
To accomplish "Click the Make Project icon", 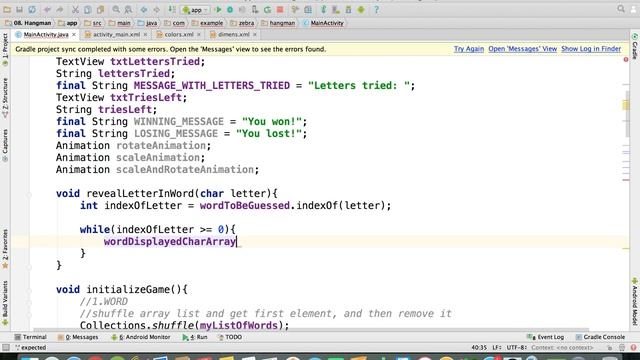I will coord(172,10).
